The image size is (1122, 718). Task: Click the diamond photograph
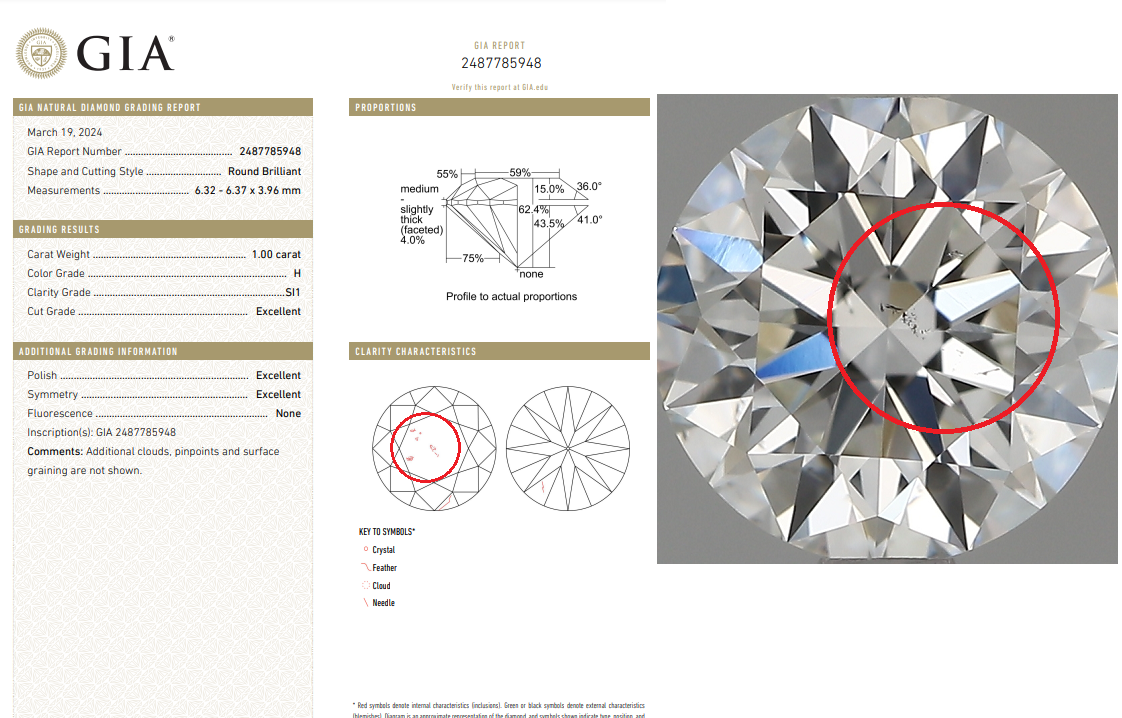click(887, 329)
